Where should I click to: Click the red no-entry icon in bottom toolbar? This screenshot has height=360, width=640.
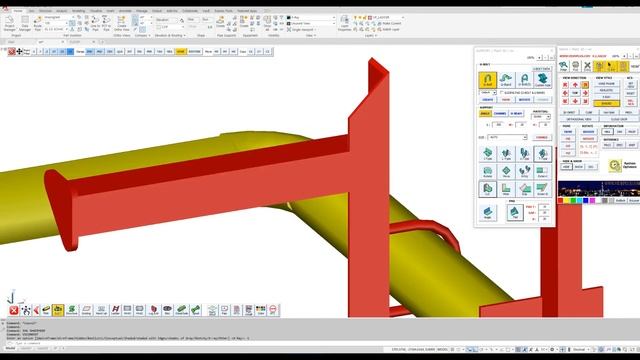pyautogui.click(x=273, y=310)
